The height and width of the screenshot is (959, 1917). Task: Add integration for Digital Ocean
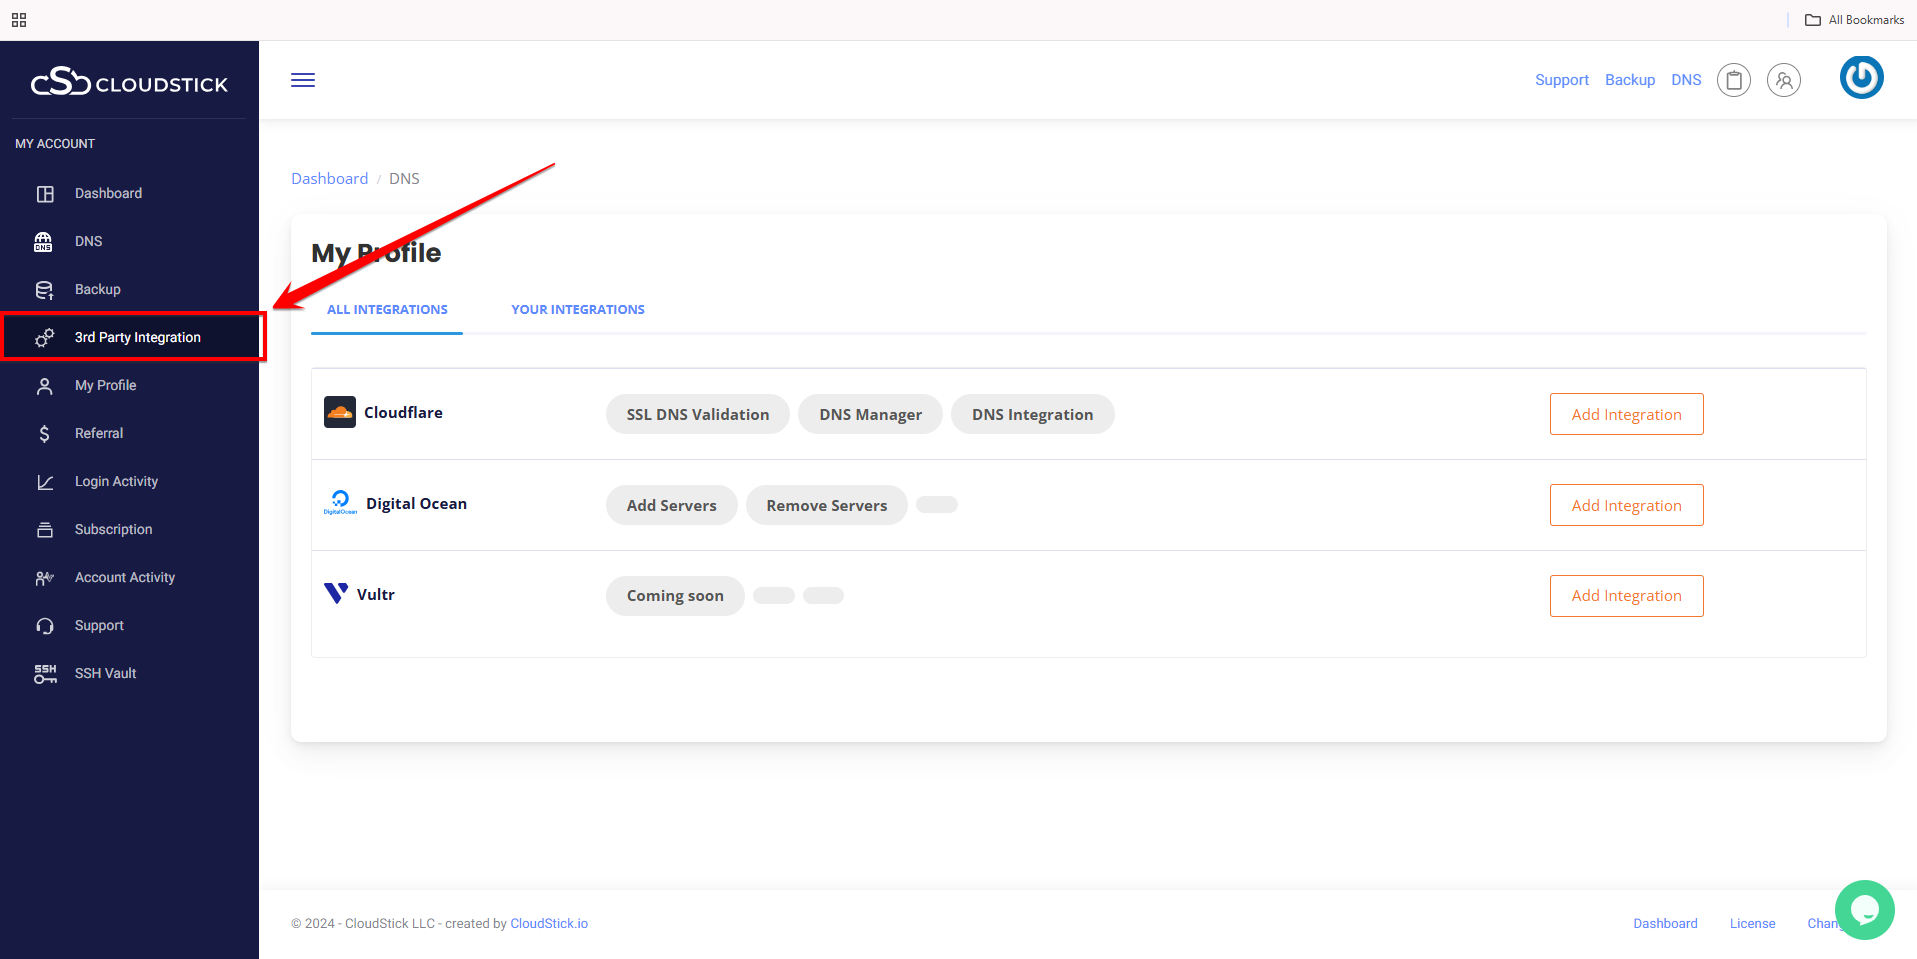(x=1626, y=505)
